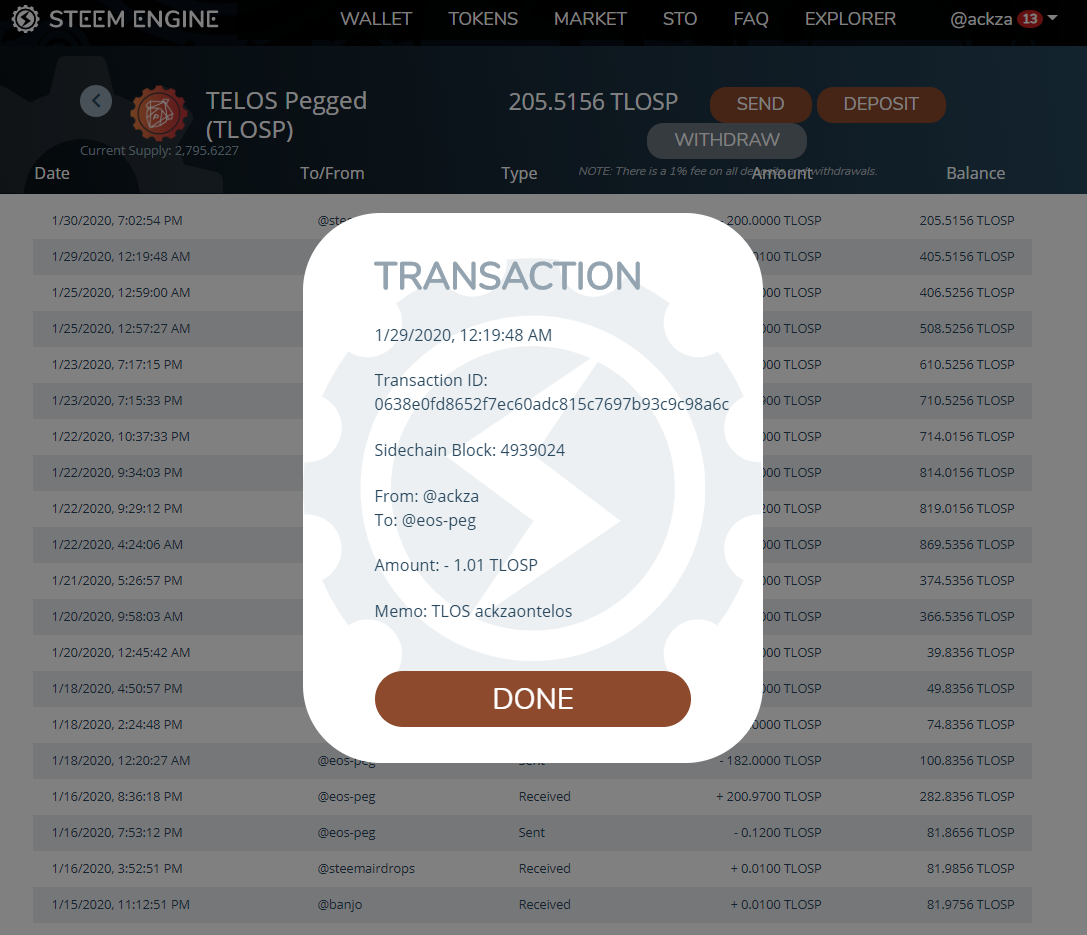1087x935 pixels.
Task: Click the TELOS Pegged token logo
Action: [x=159, y=113]
